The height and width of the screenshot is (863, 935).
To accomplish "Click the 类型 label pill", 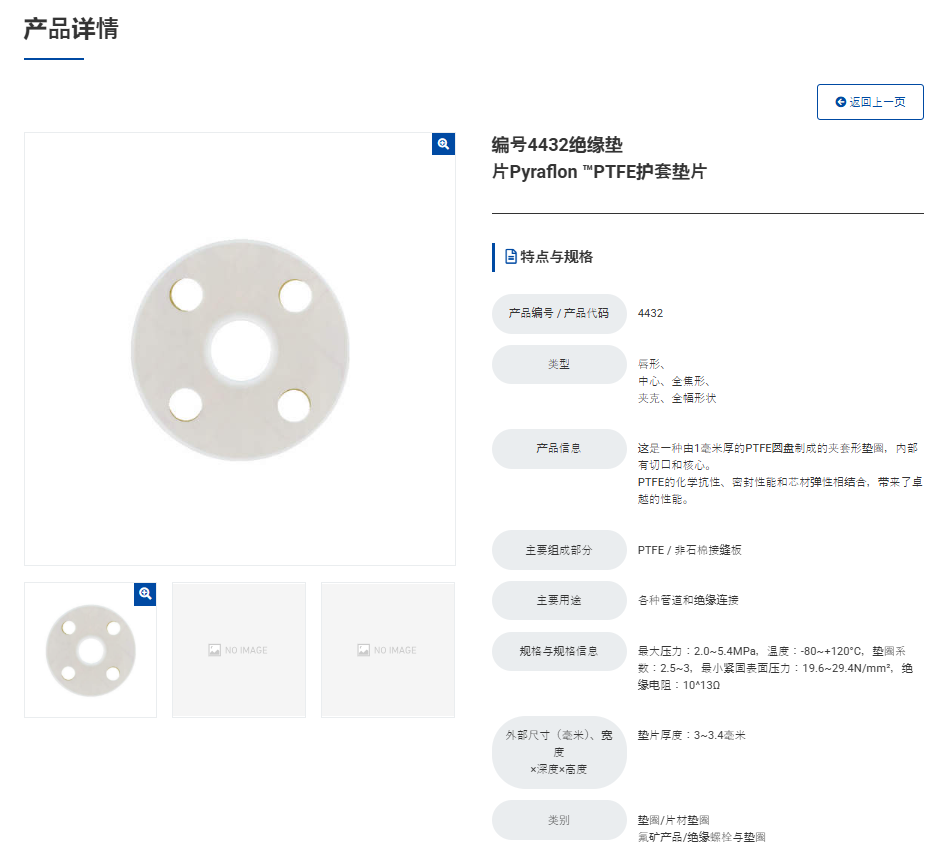I will (559, 364).
